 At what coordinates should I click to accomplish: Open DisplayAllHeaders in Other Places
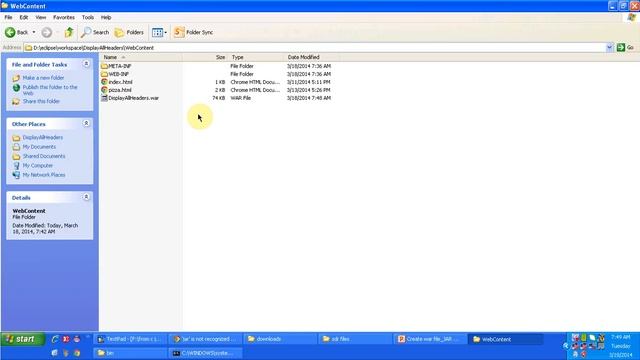(x=42, y=138)
